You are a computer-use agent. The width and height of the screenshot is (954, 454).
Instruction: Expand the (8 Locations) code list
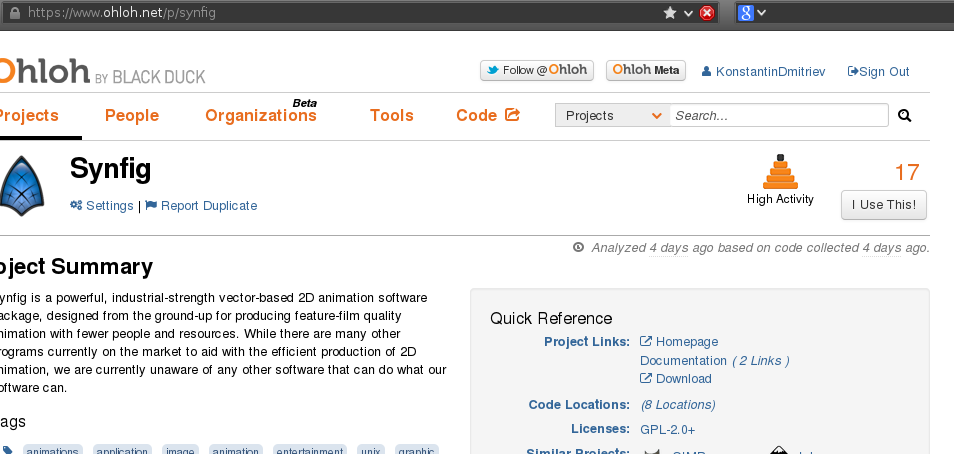coord(678,405)
